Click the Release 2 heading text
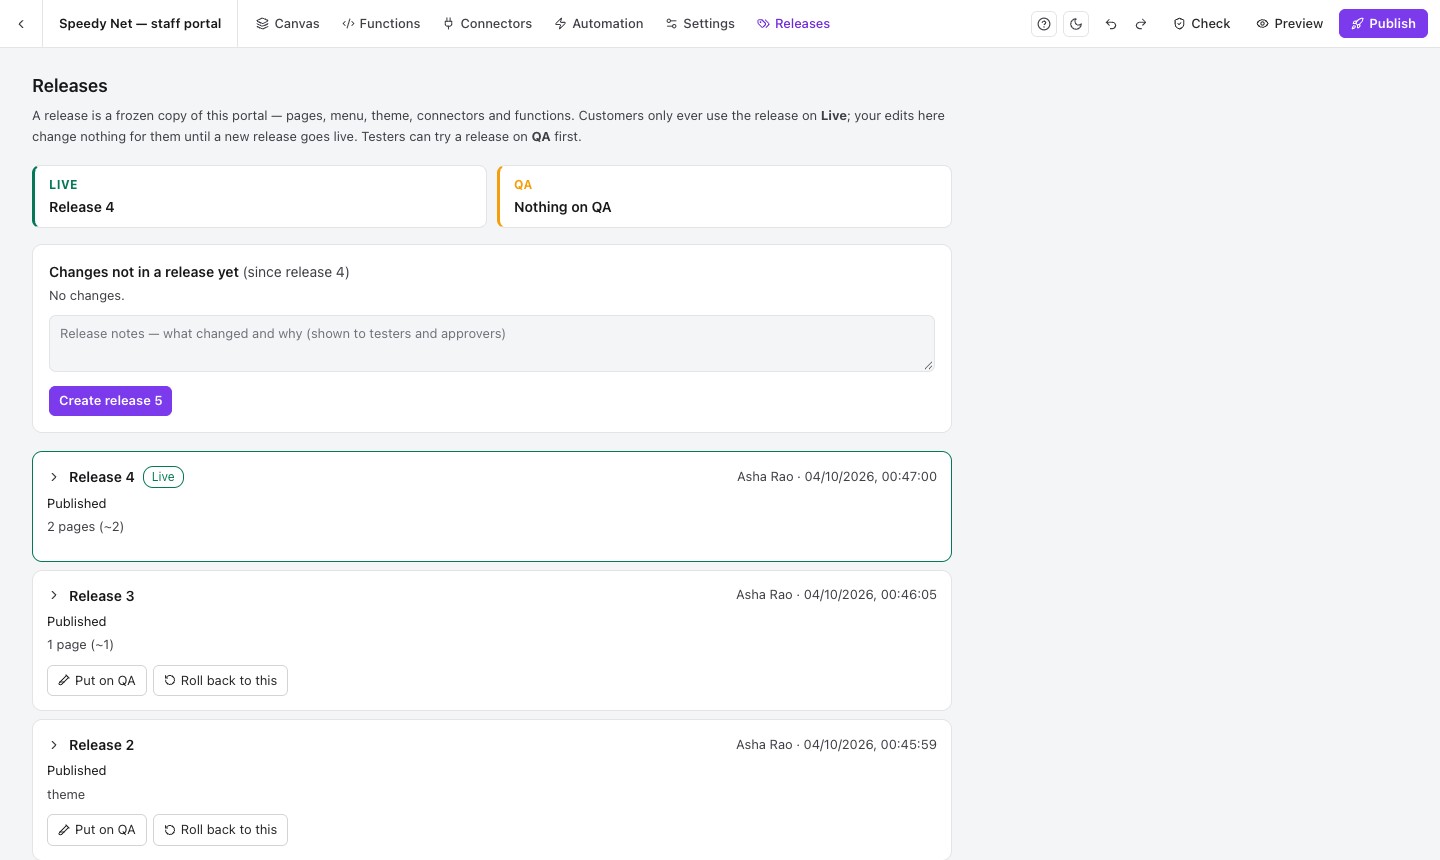Viewport: 1440px width, 860px height. pyautogui.click(x=101, y=745)
